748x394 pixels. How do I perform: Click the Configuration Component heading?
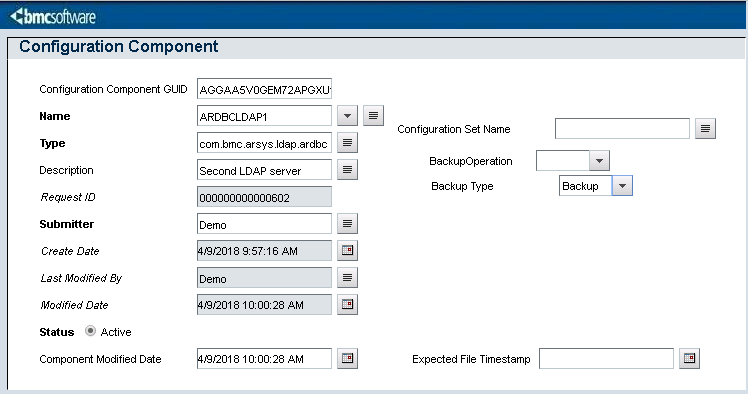pos(119,46)
